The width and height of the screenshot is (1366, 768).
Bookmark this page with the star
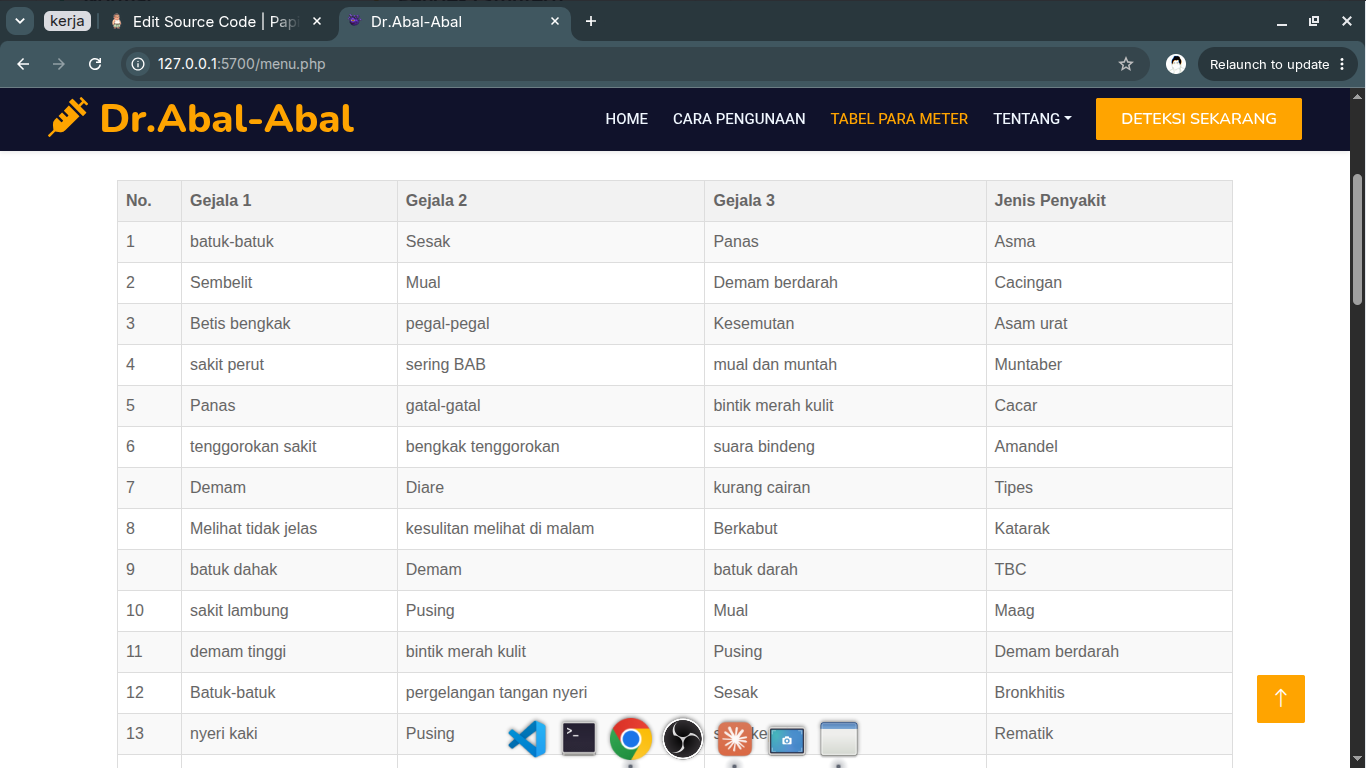1126,64
